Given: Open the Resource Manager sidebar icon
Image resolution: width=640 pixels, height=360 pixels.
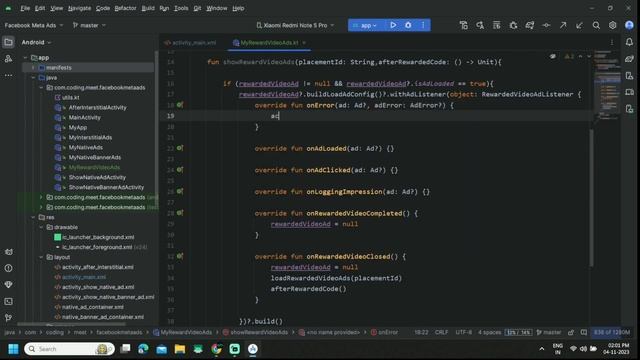Looking at the screenshot, I should coord(9,59).
